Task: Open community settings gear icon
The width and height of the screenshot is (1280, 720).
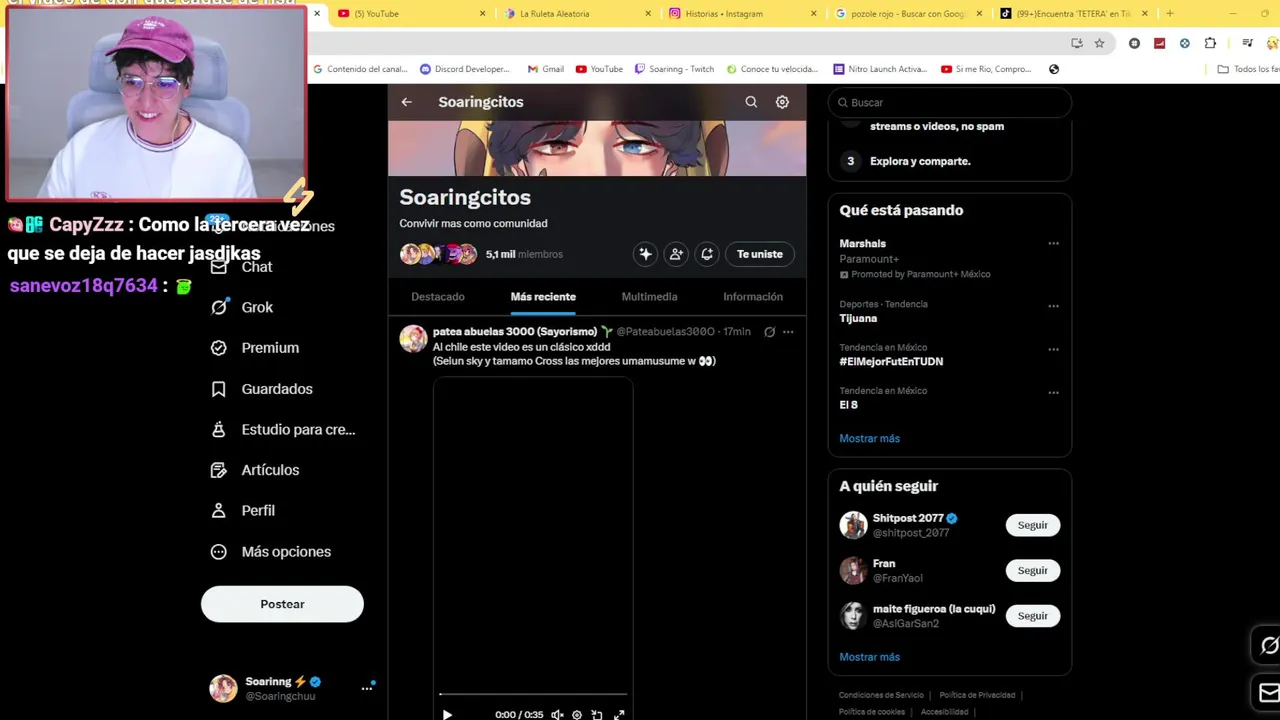Action: 782,102
